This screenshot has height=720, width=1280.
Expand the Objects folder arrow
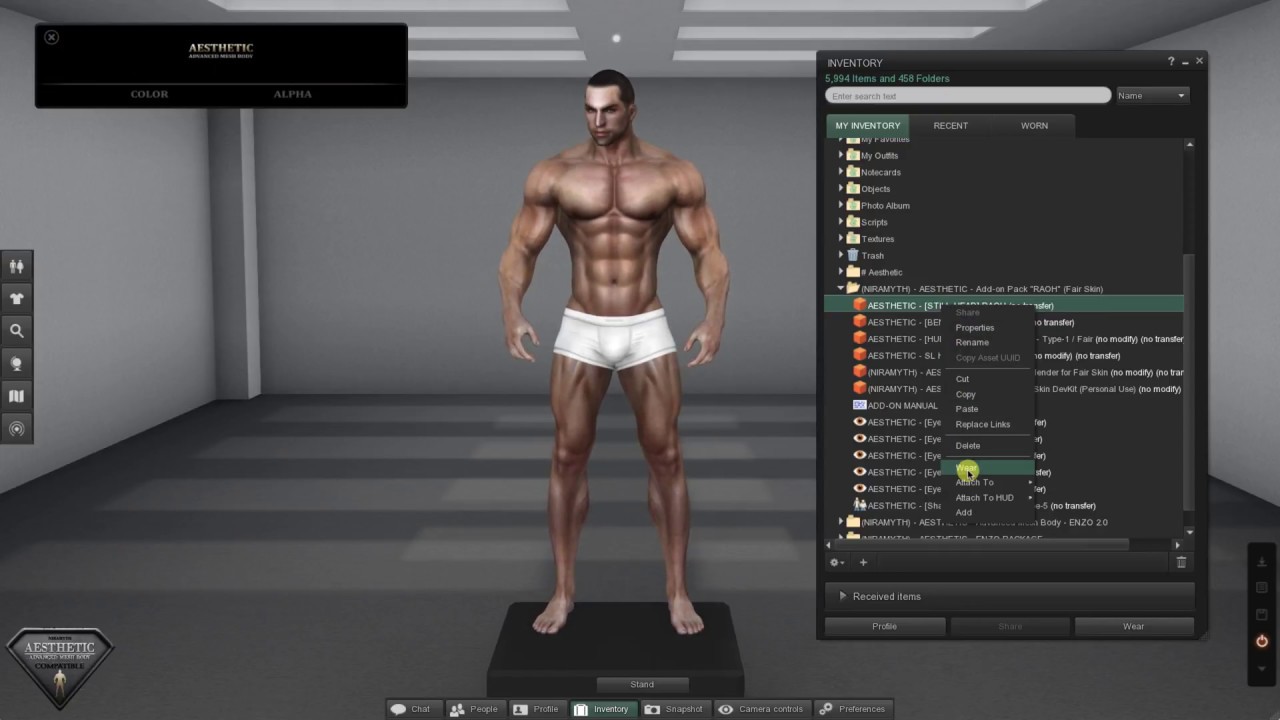click(841, 188)
